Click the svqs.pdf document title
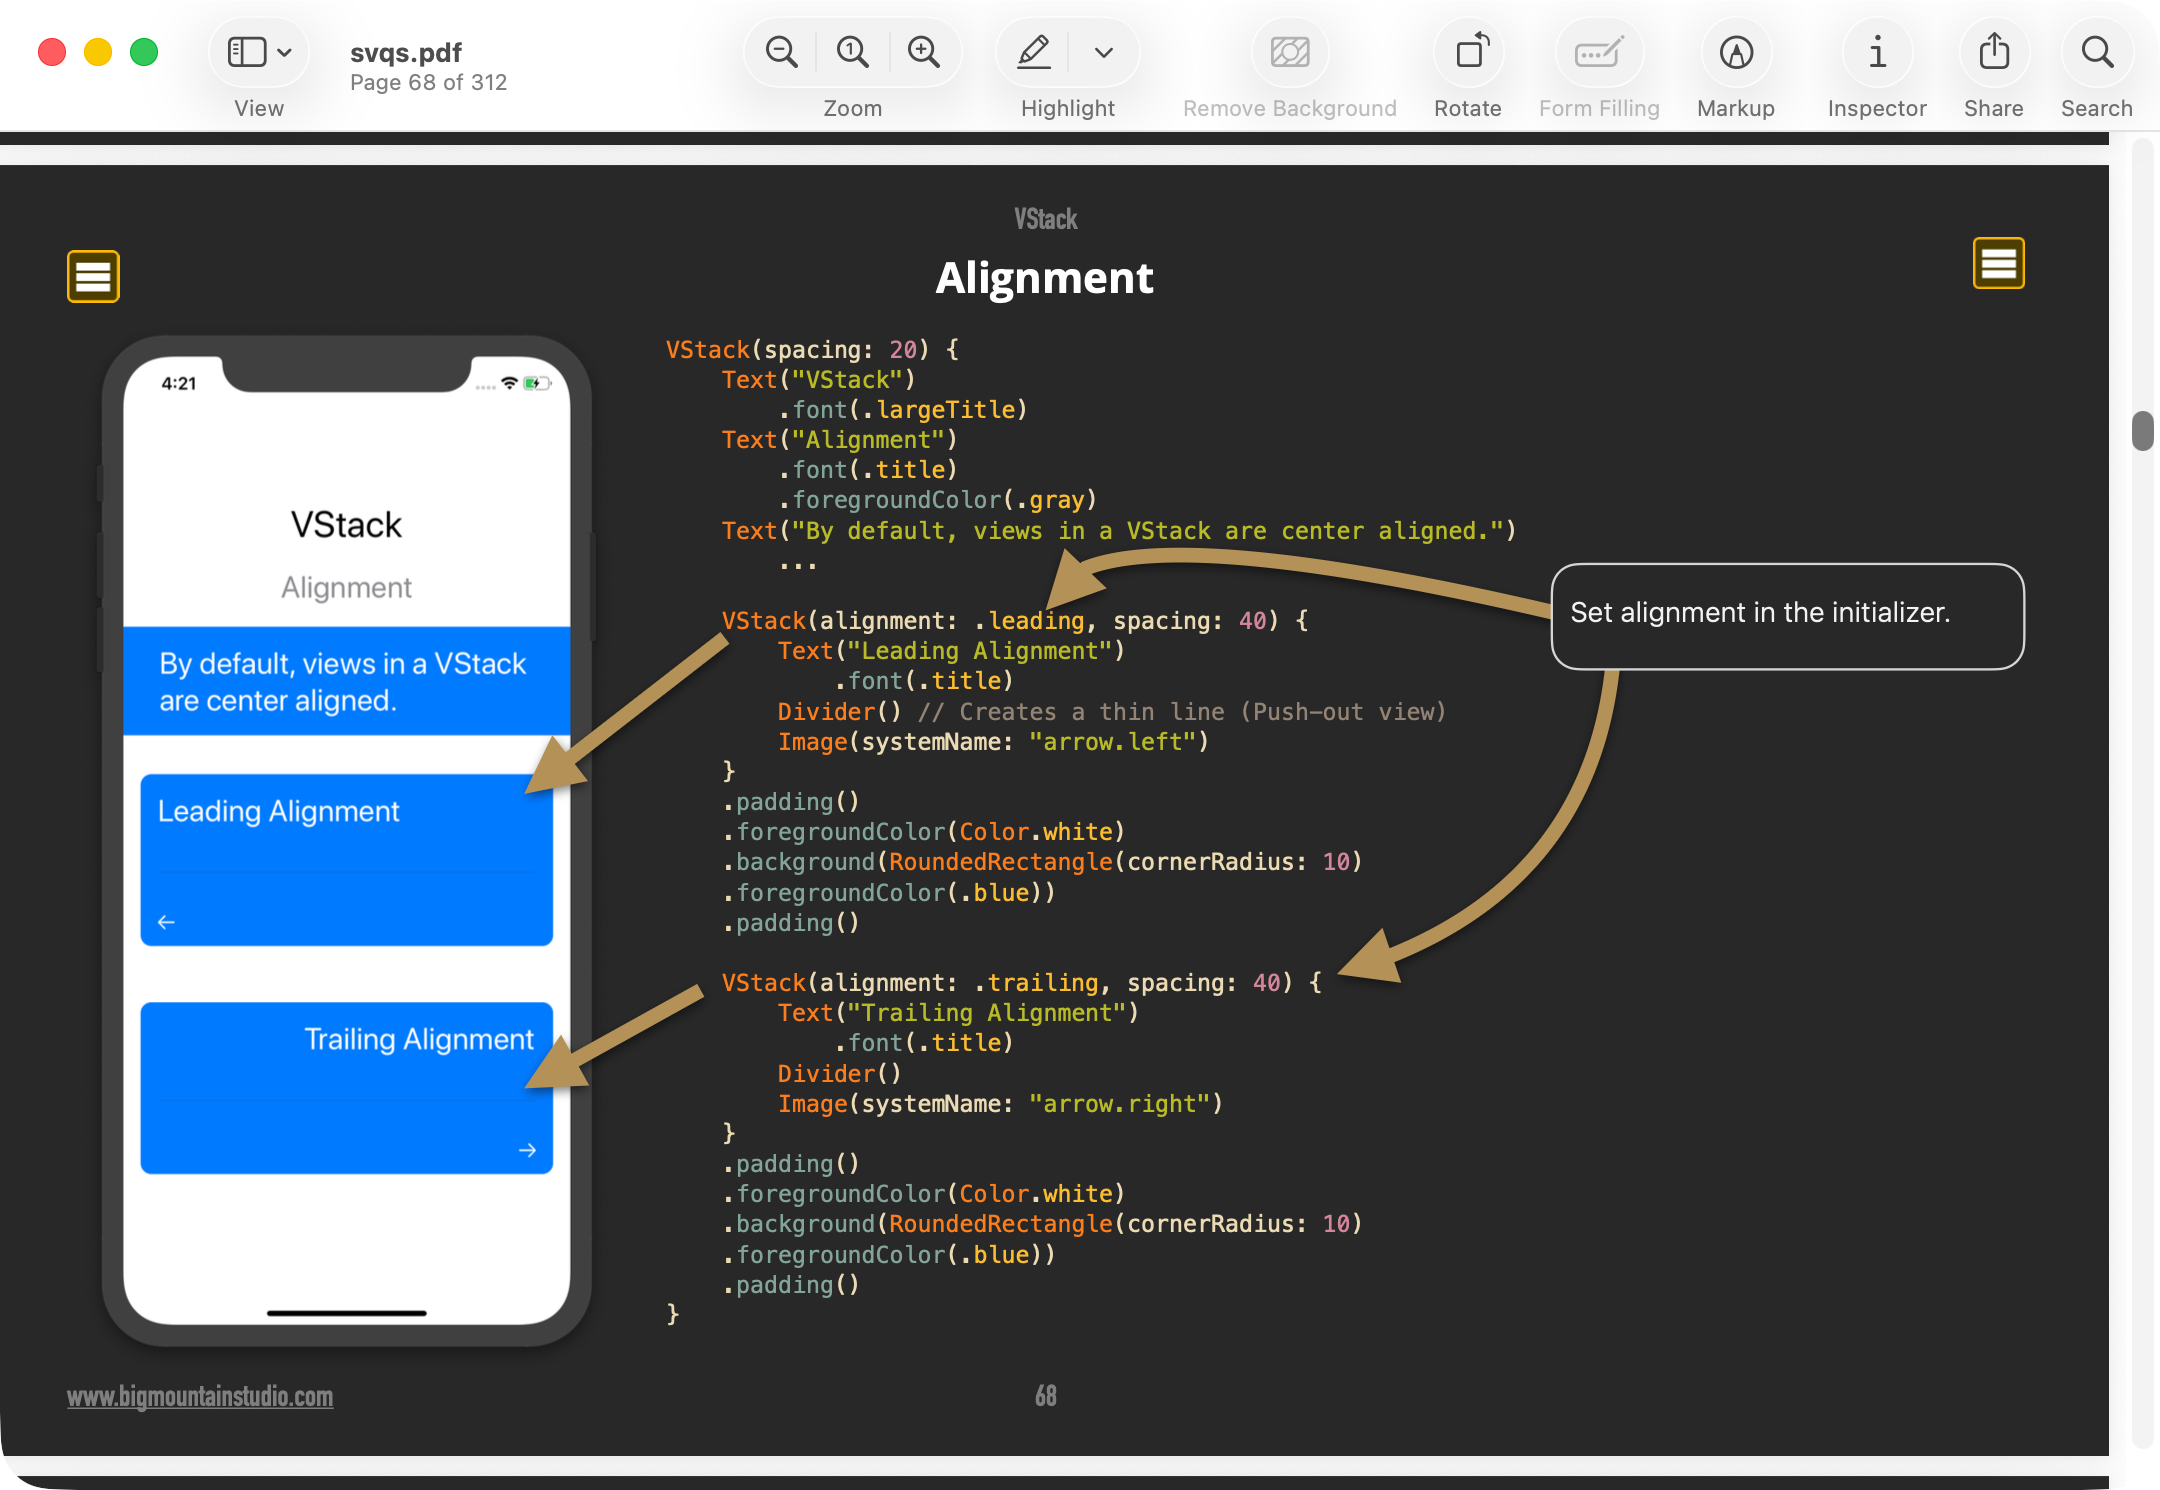This screenshot has height=1490, width=2160. [x=406, y=52]
